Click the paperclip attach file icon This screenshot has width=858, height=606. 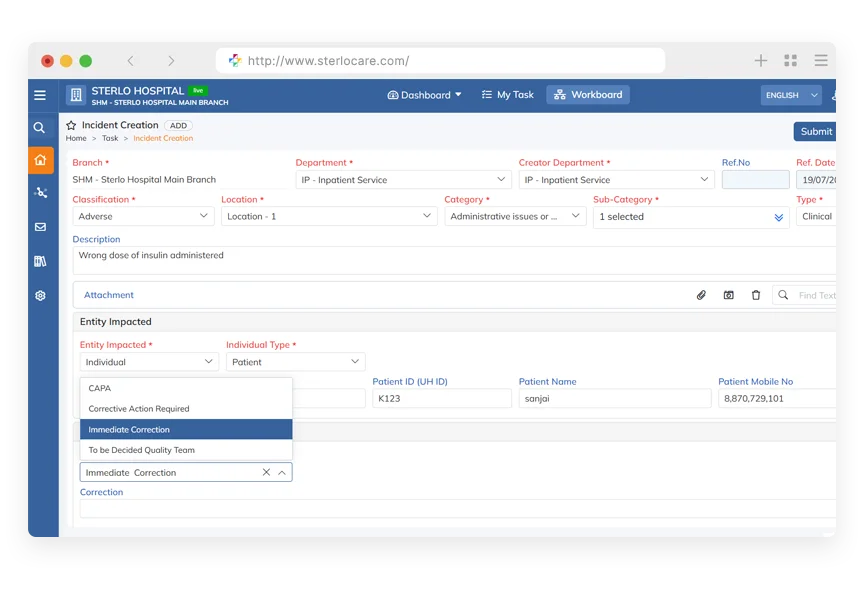coord(701,295)
